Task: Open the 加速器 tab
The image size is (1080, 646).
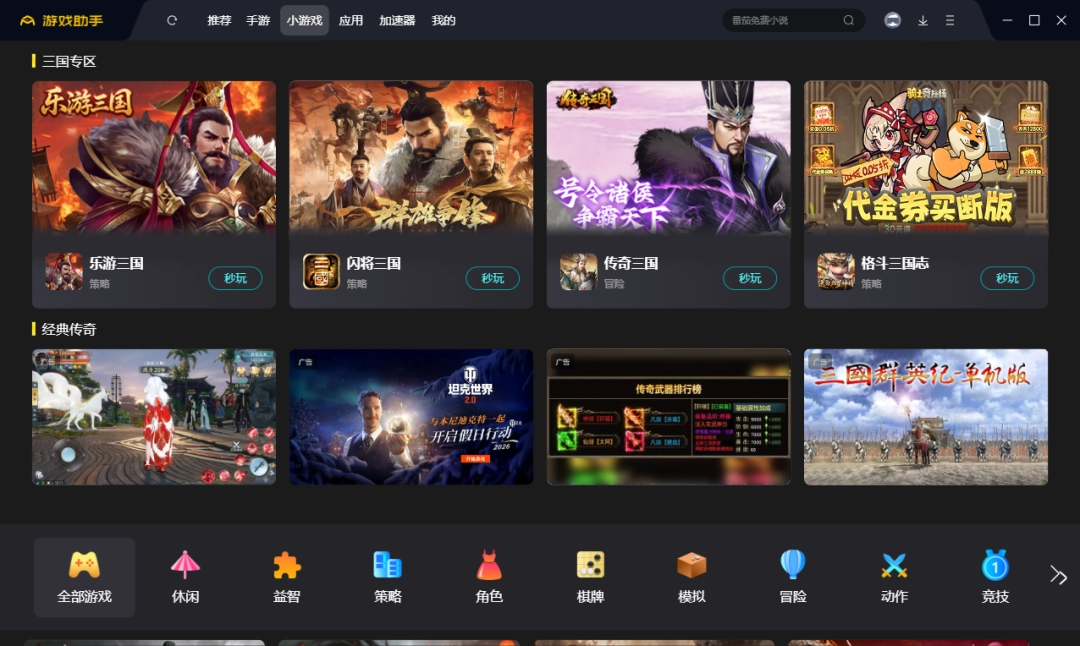Action: click(x=398, y=19)
